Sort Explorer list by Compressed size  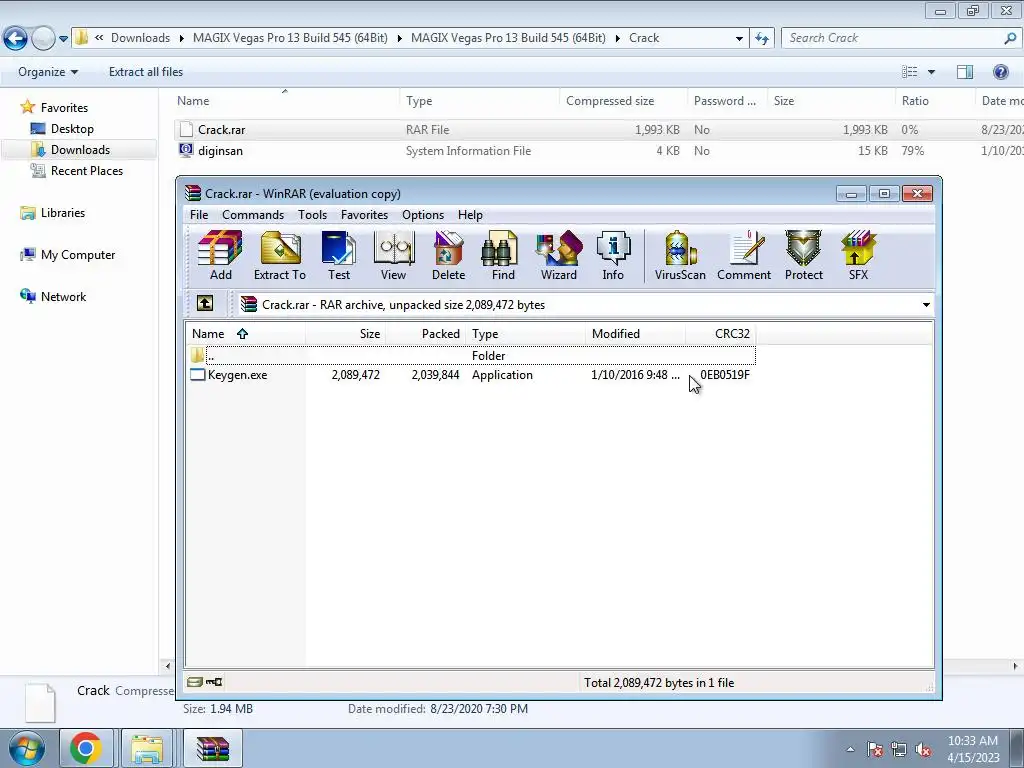pos(623,101)
